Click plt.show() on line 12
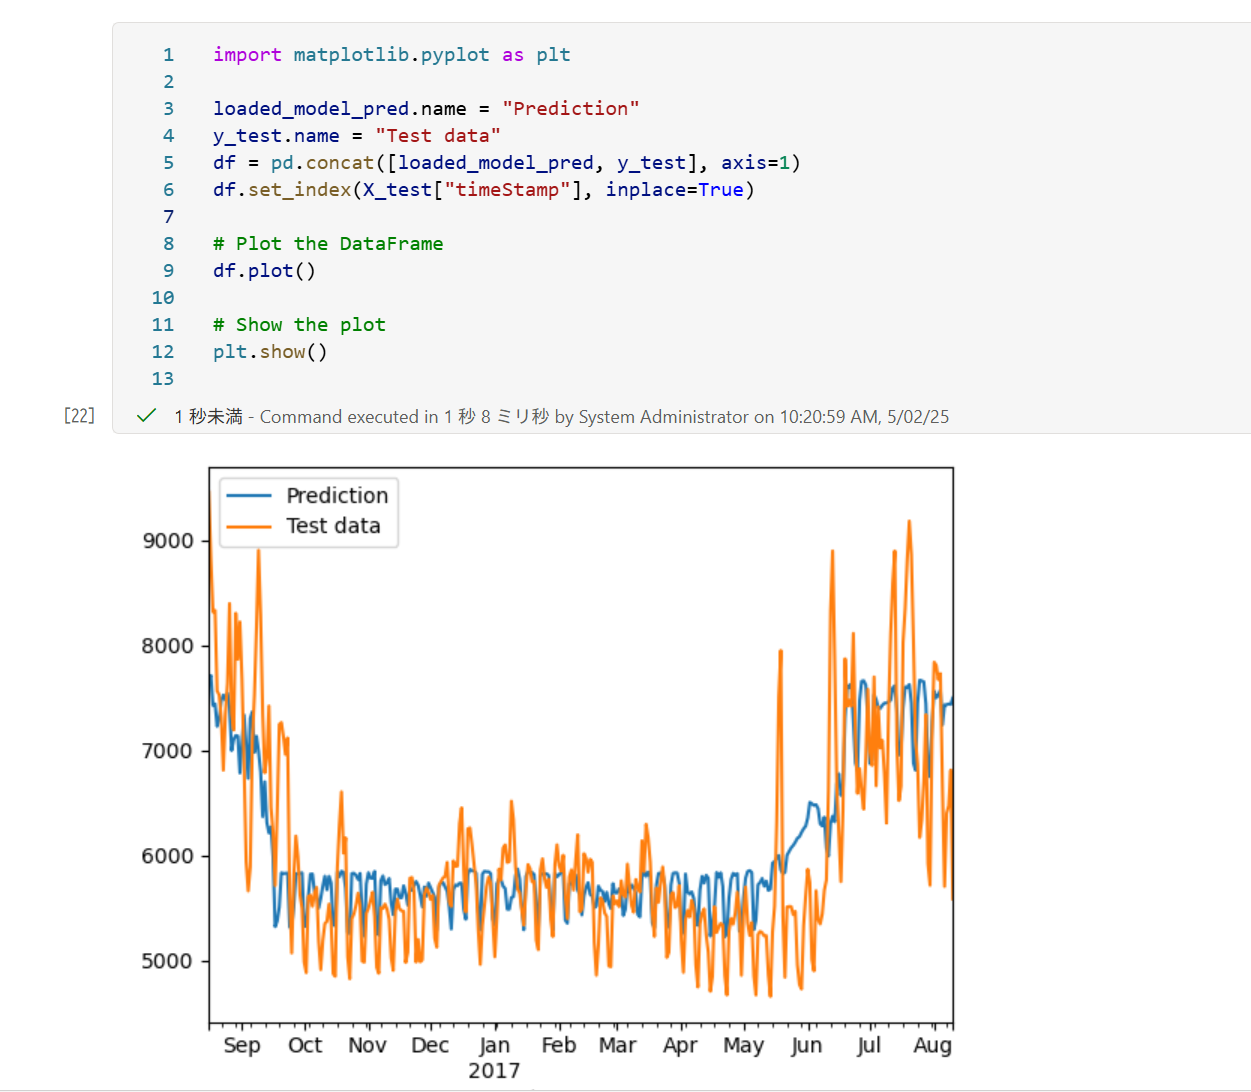The width and height of the screenshot is (1251, 1092). pyautogui.click(x=270, y=352)
